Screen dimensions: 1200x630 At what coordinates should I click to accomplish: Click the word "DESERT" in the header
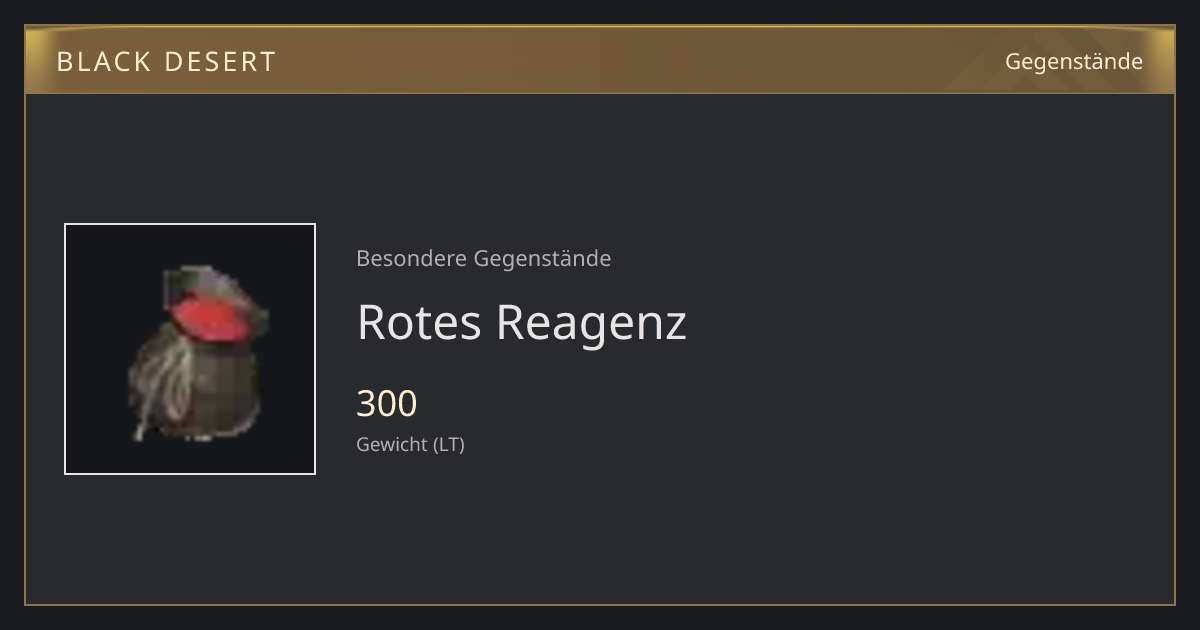pyautogui.click(x=220, y=62)
